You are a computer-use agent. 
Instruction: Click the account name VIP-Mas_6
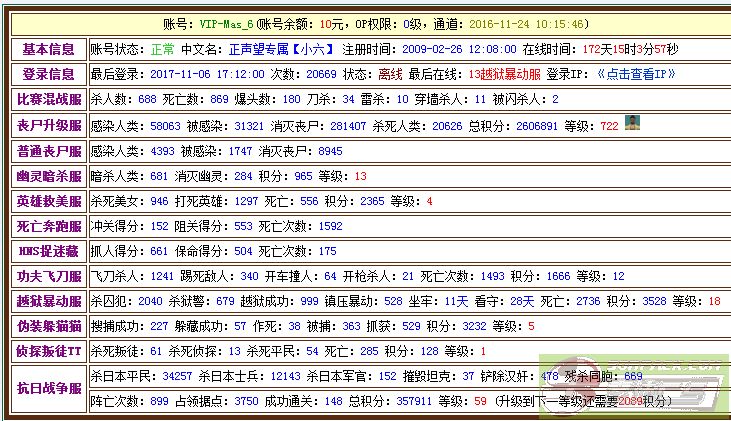[x=227, y=24]
